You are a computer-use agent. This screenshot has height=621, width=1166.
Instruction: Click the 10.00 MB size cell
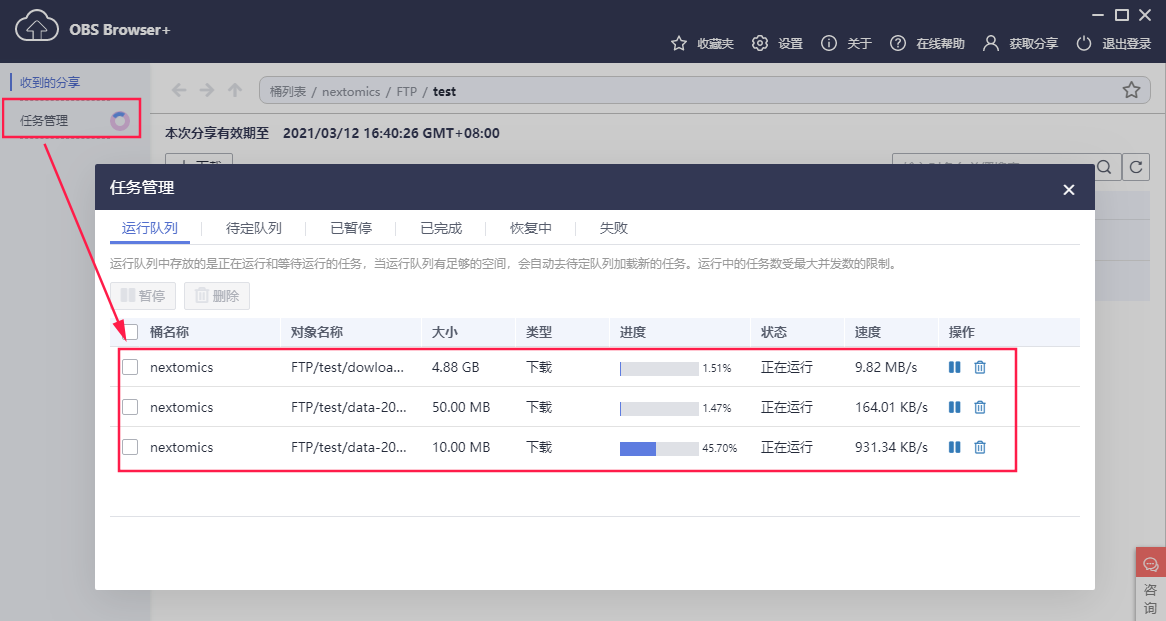click(x=461, y=448)
